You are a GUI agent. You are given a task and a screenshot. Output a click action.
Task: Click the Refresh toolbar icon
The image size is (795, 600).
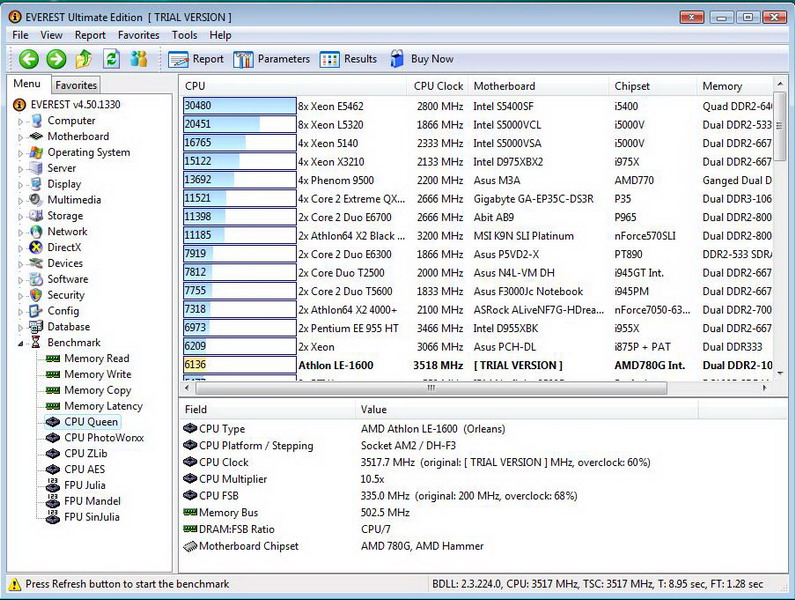tap(112, 59)
